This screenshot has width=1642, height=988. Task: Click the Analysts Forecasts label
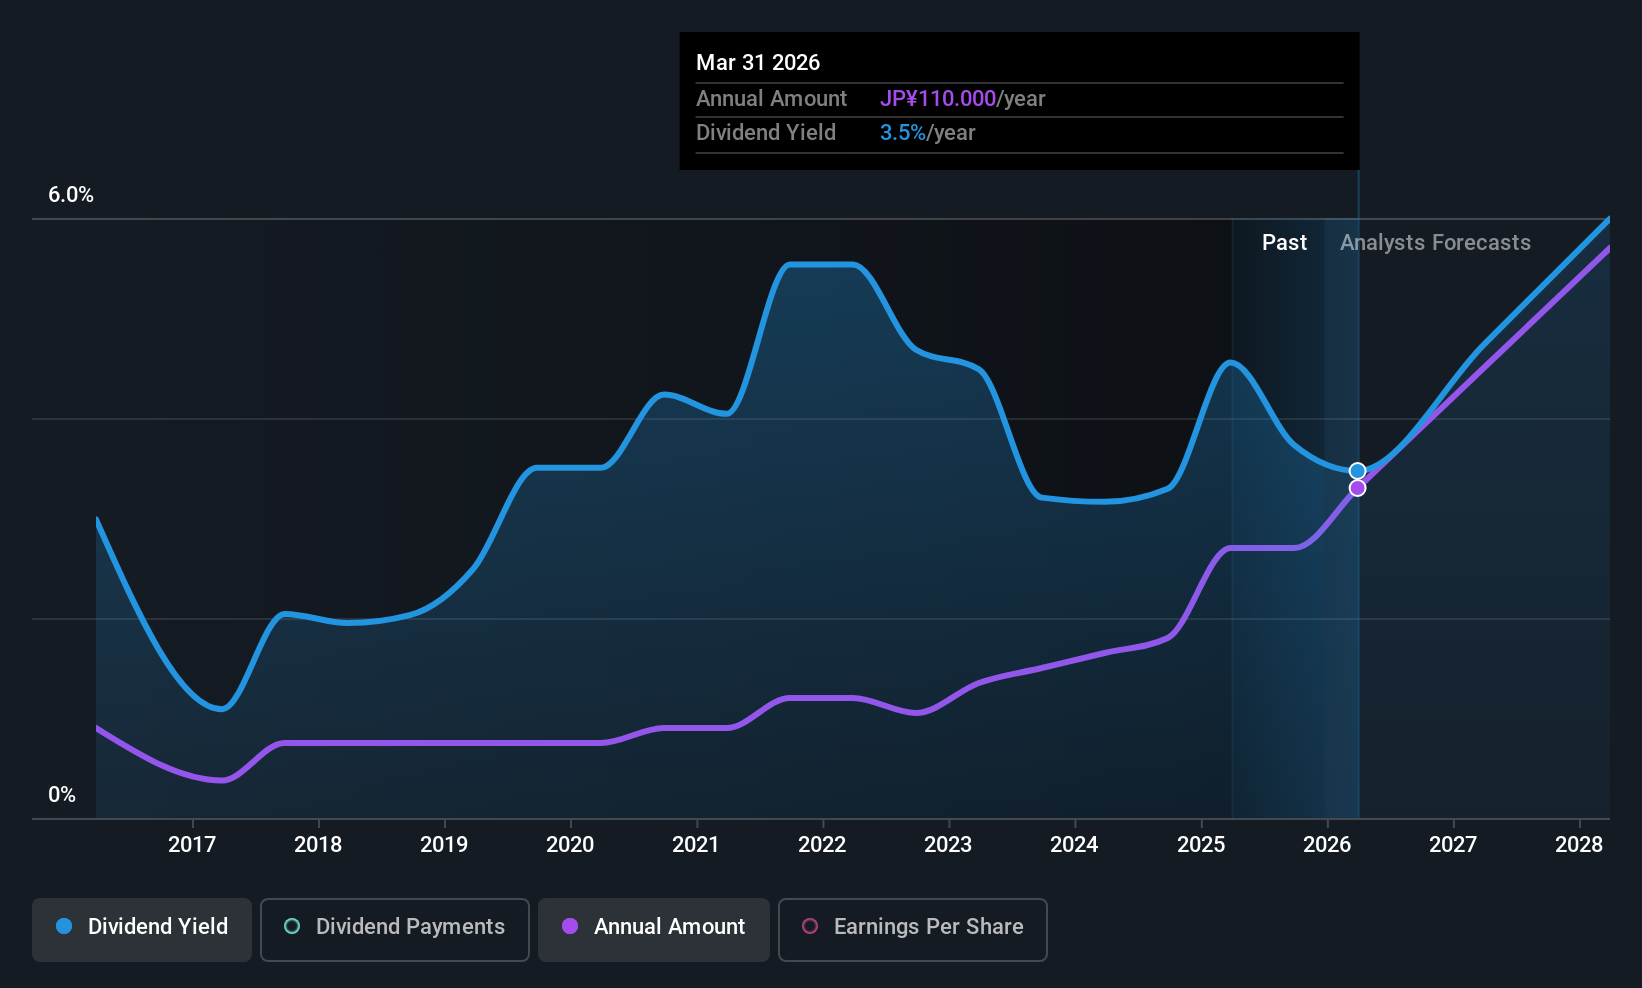1435,242
